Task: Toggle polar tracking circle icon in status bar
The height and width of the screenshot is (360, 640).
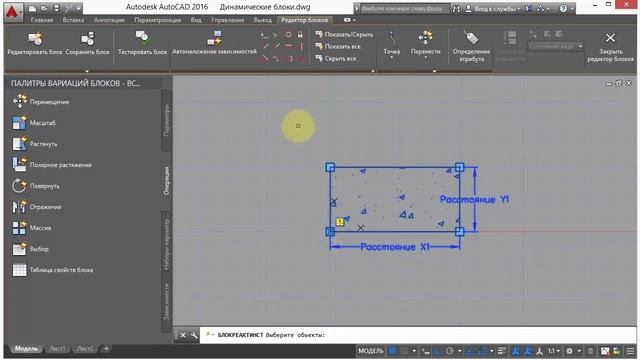Action: click(450, 351)
